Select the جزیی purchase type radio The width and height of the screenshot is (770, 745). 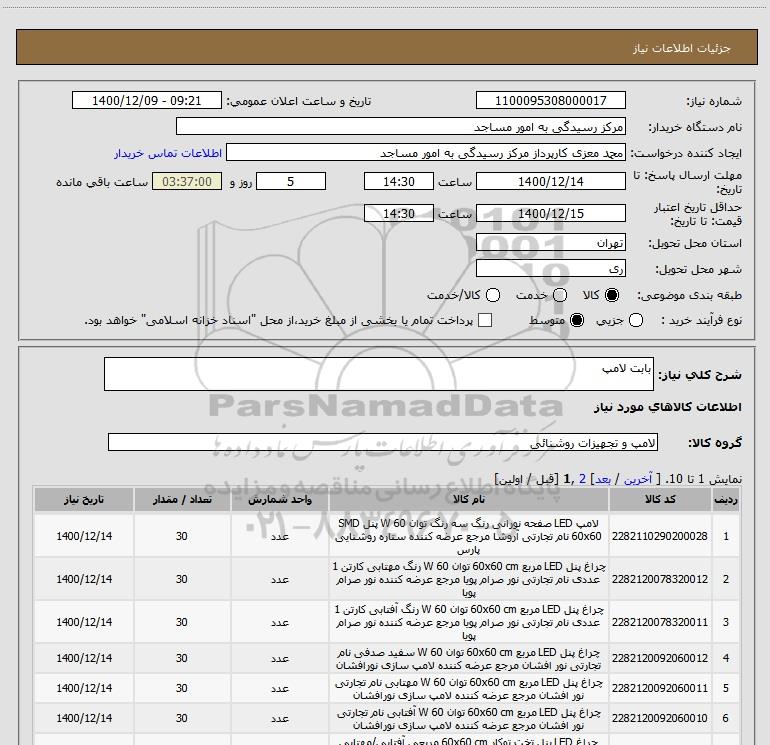pyautogui.click(x=636, y=320)
